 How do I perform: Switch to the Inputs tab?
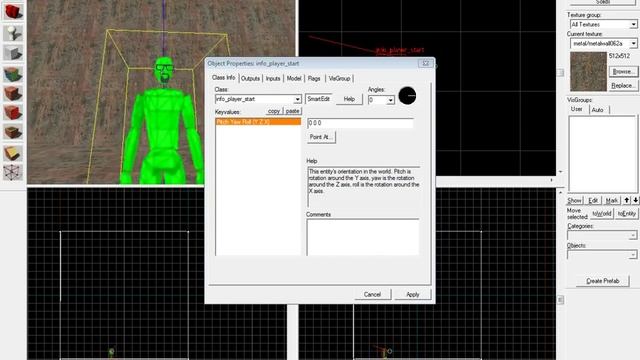273,78
